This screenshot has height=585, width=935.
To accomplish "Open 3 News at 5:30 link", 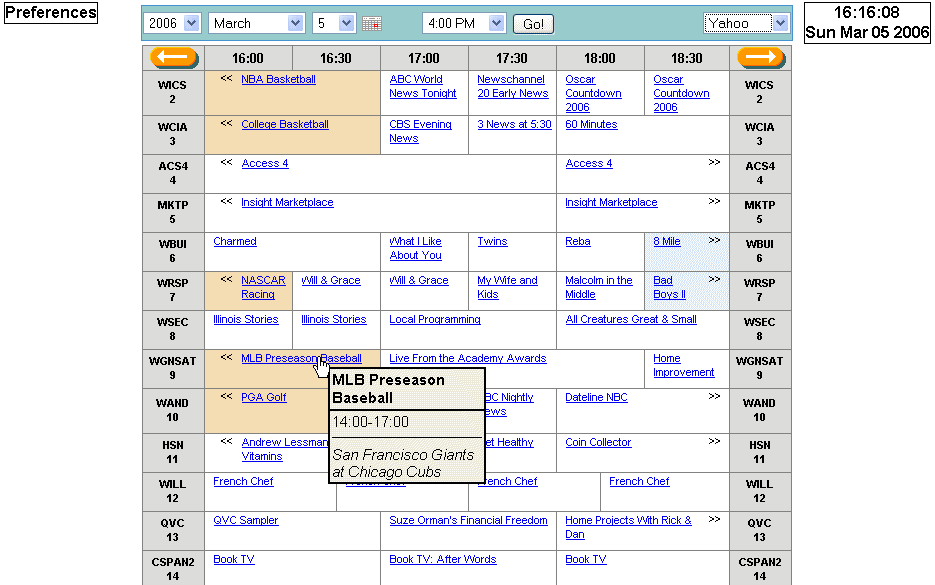I will [x=514, y=124].
